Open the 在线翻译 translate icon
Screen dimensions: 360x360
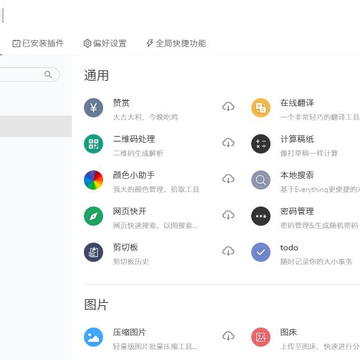coord(261,107)
